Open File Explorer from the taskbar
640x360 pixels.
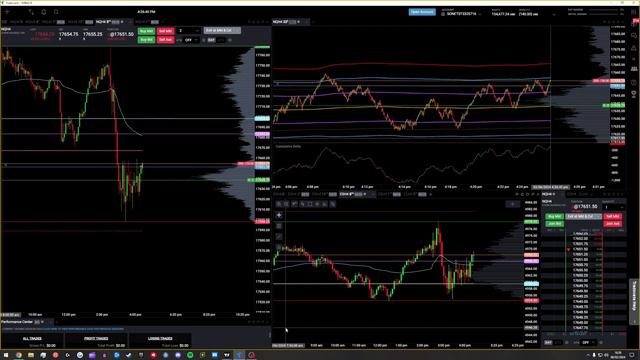point(31,355)
